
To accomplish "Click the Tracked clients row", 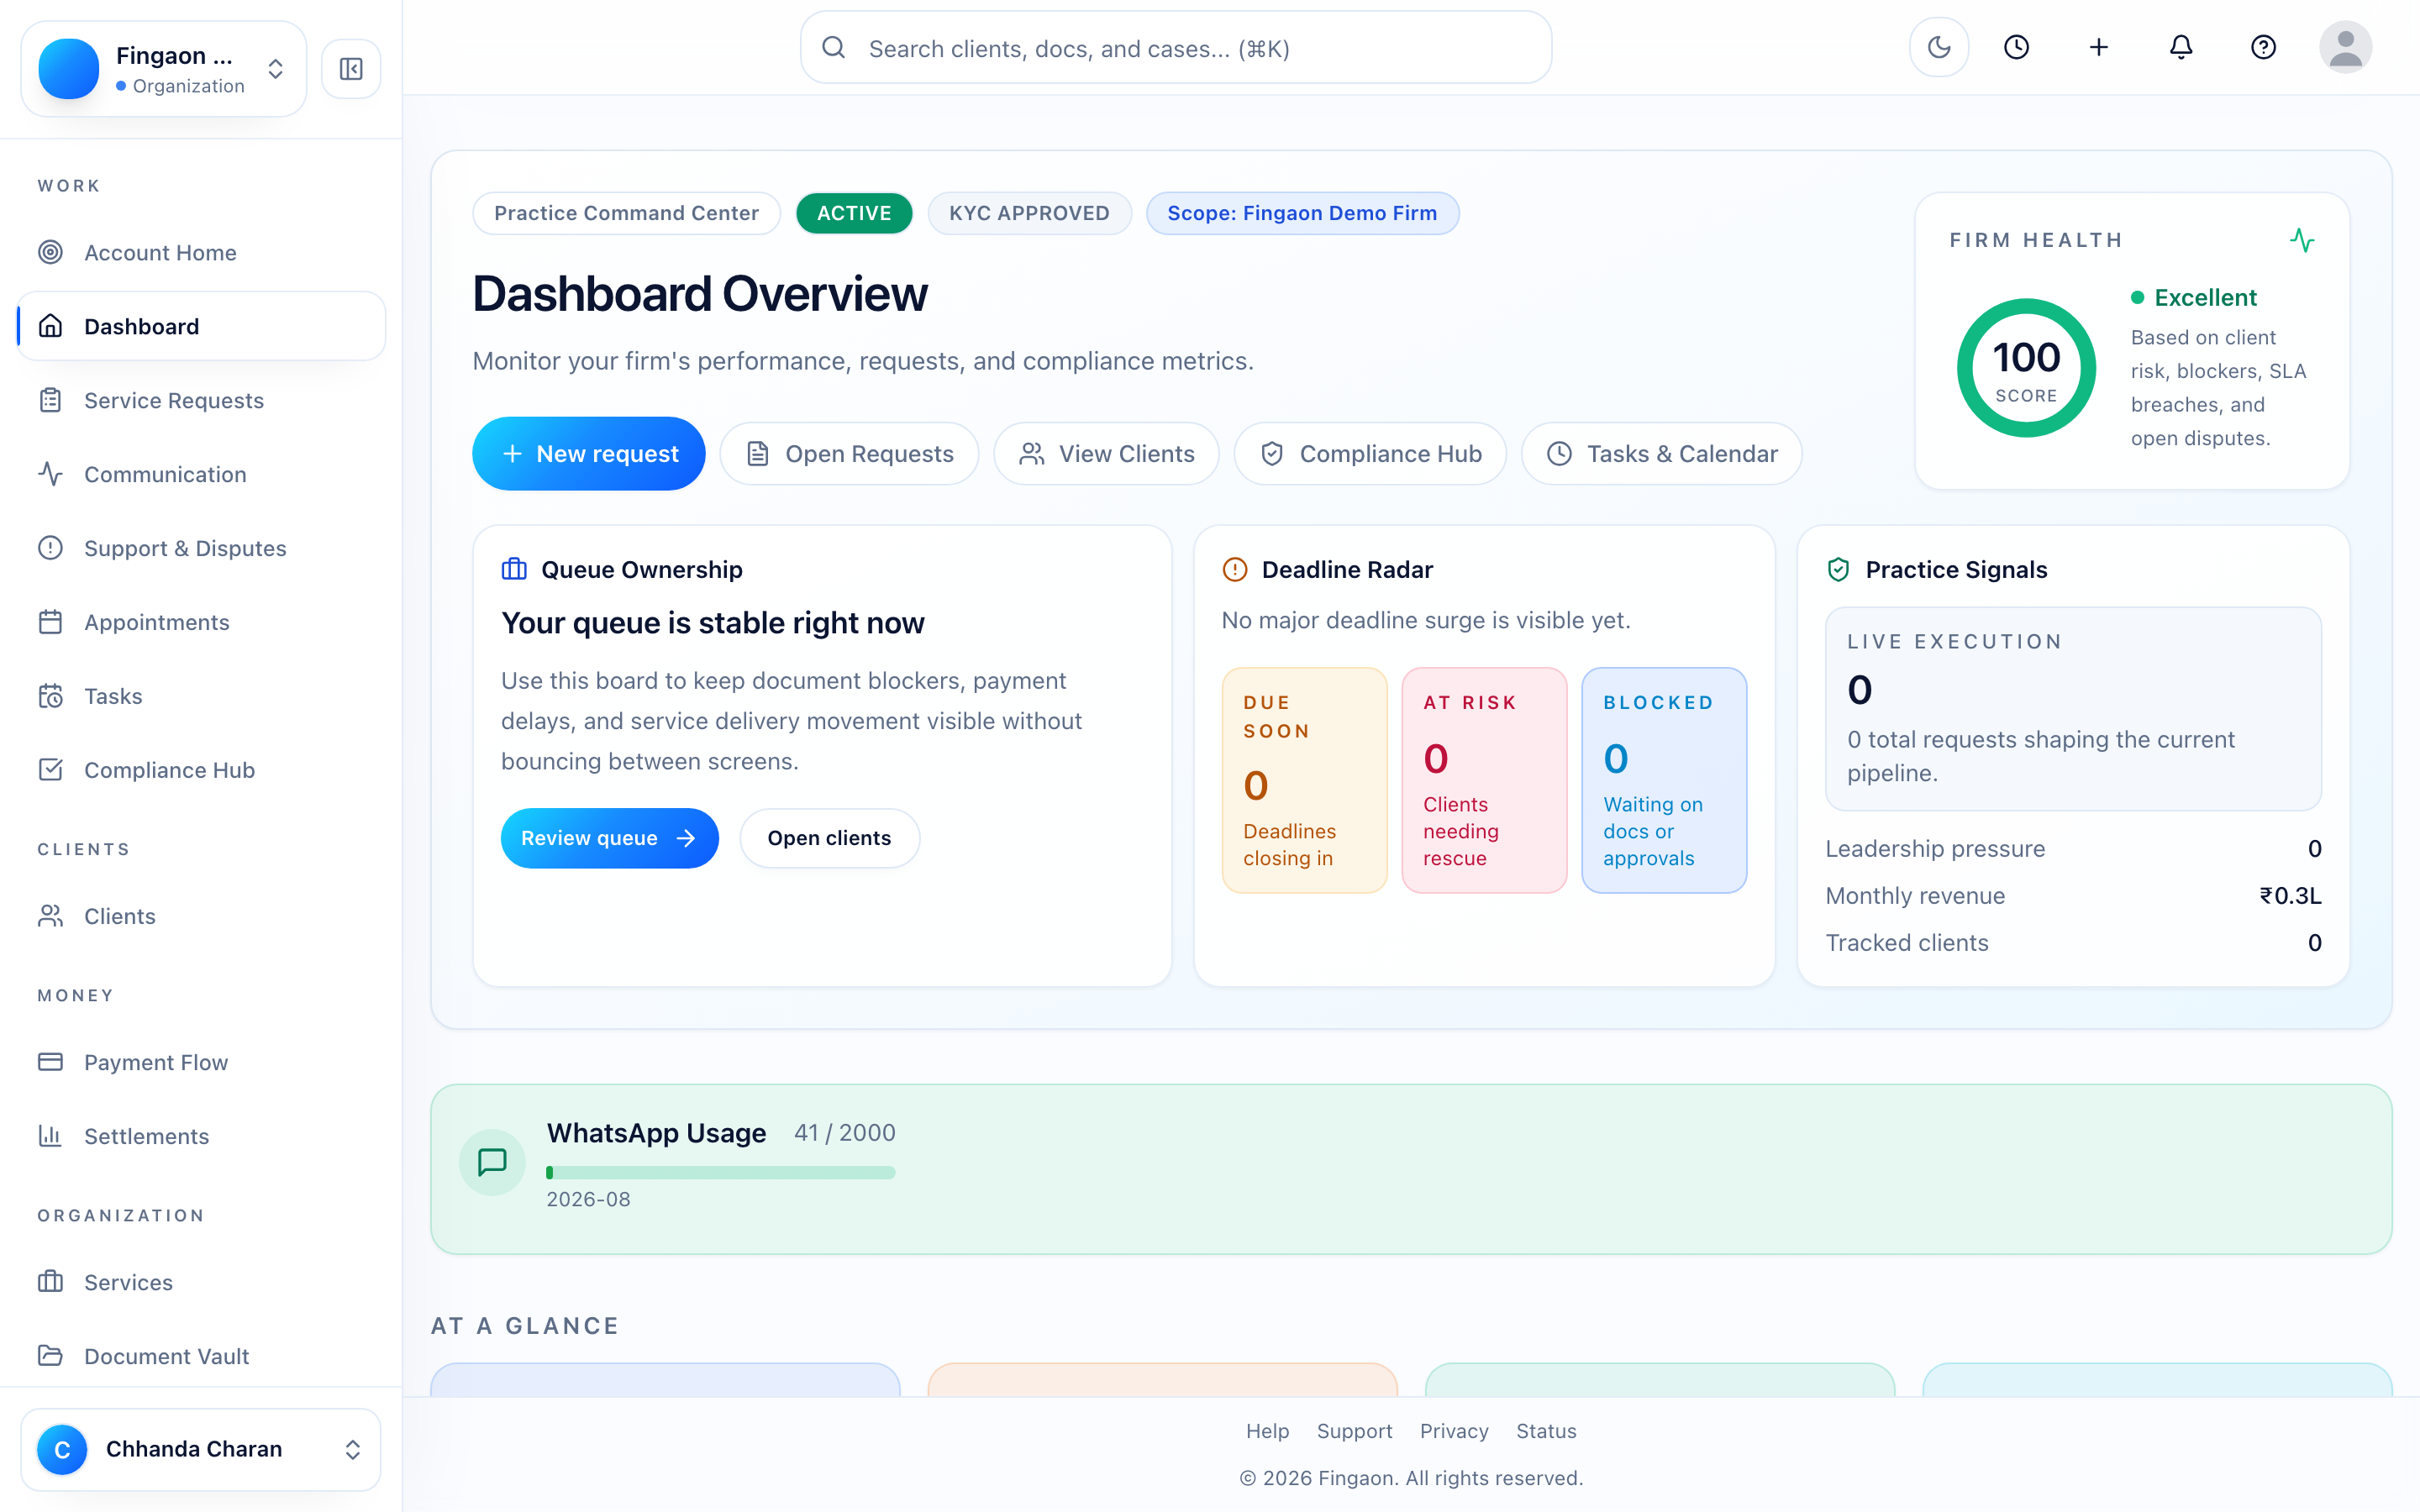I will tap(2073, 942).
